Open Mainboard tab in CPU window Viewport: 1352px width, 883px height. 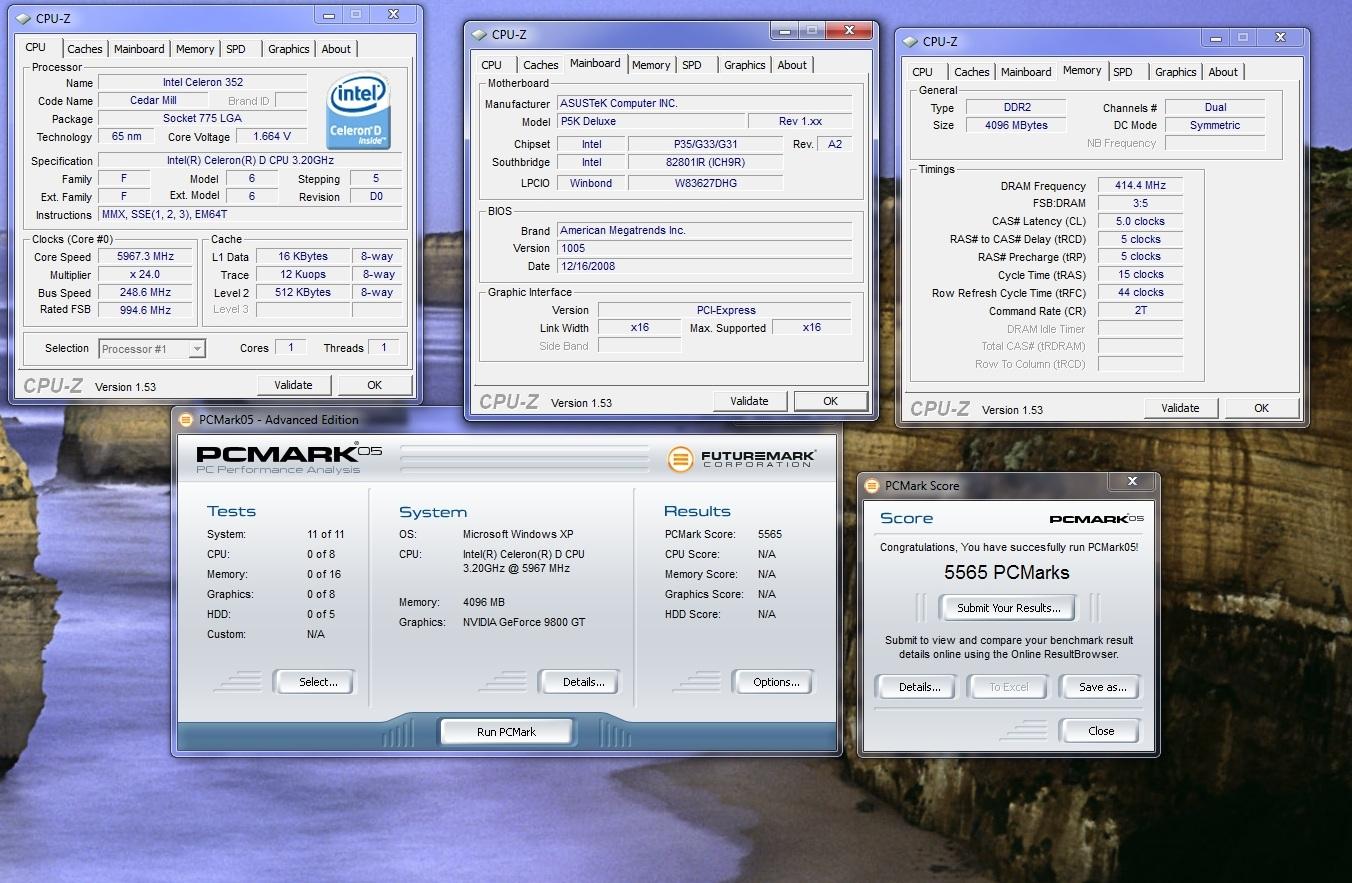click(x=139, y=49)
